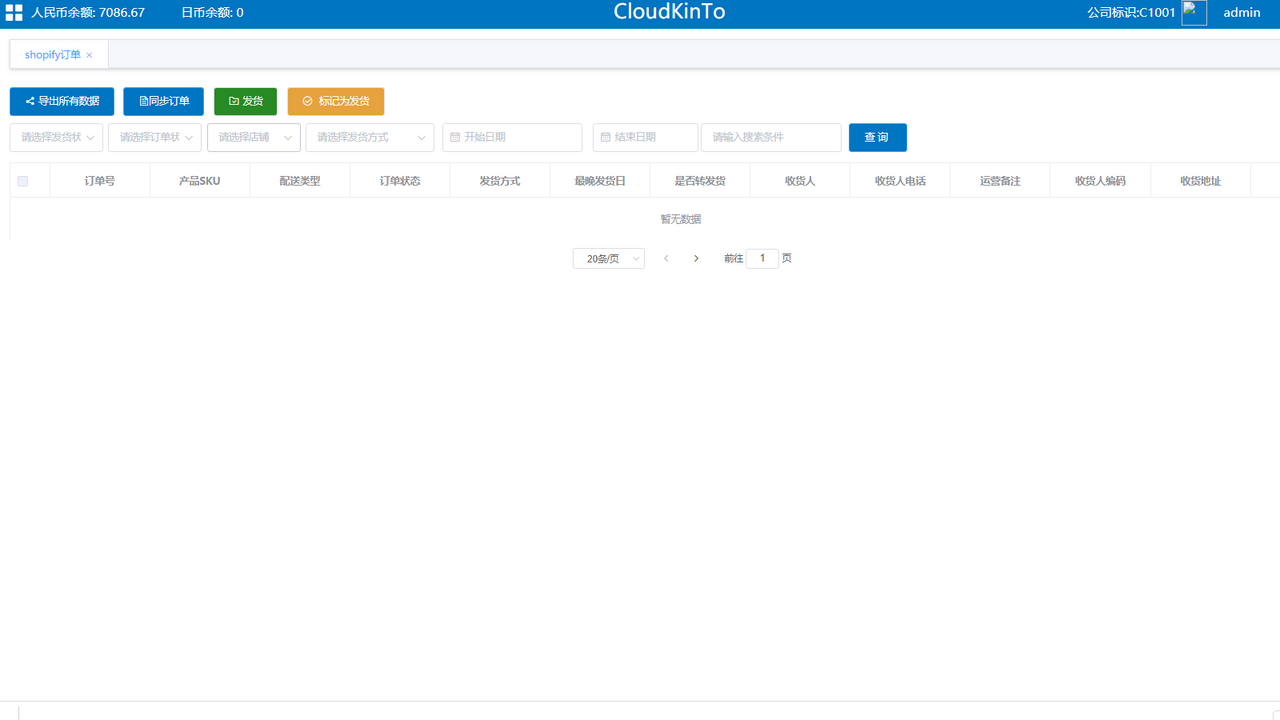The image size is (1280, 720).
Task: Open the 请选择发货方式 dropdown
Action: 370,137
